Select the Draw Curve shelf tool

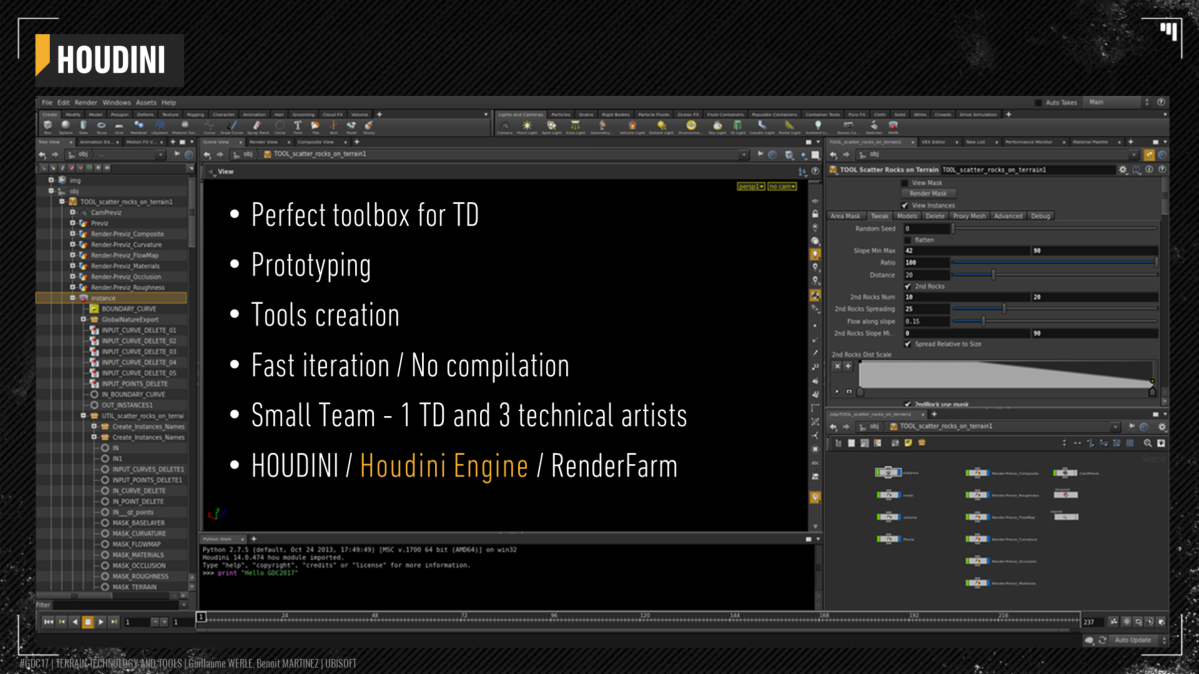pyautogui.click(x=232, y=127)
